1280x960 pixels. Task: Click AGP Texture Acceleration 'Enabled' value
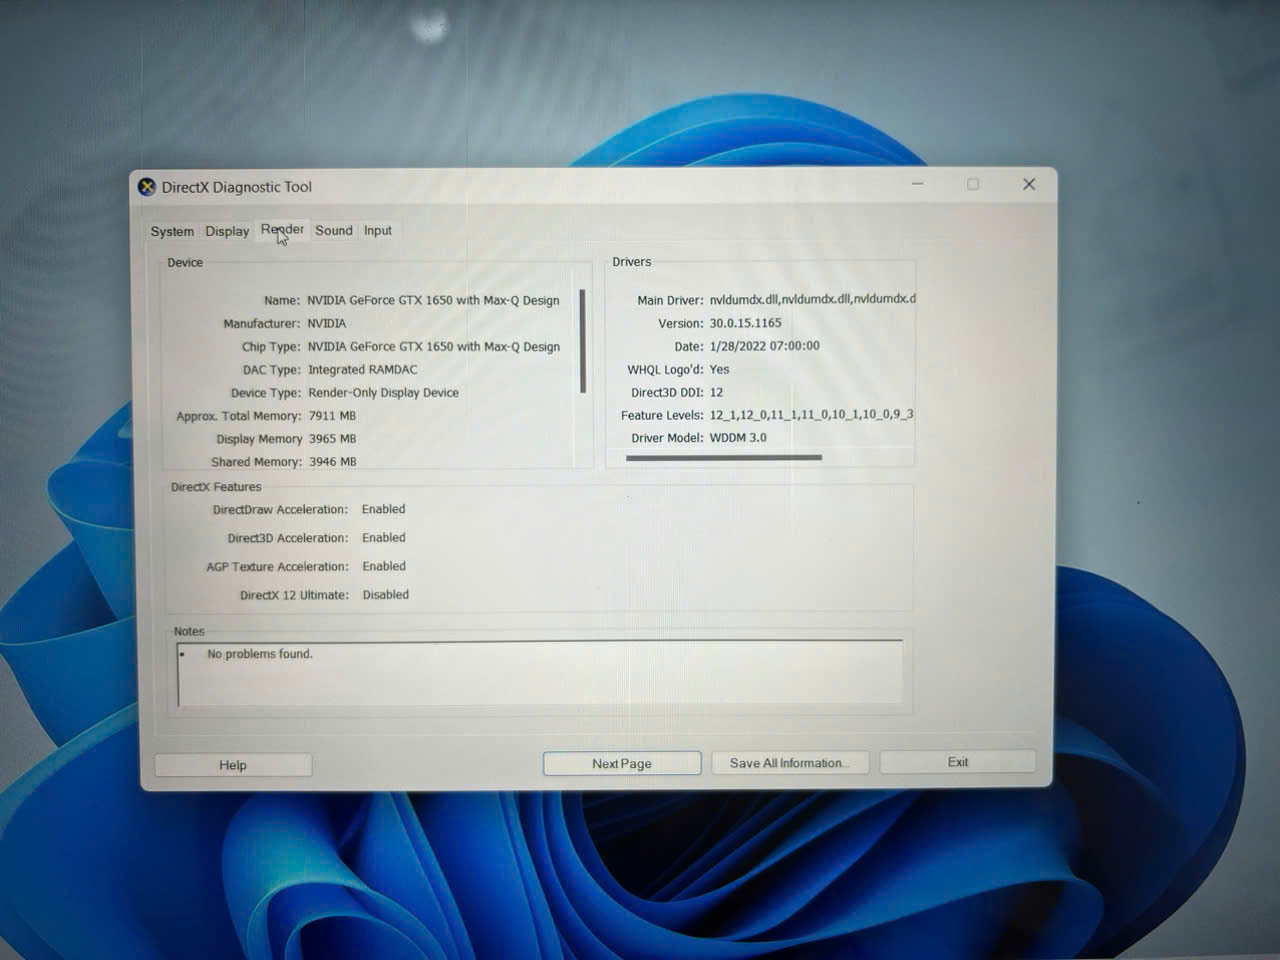384,566
